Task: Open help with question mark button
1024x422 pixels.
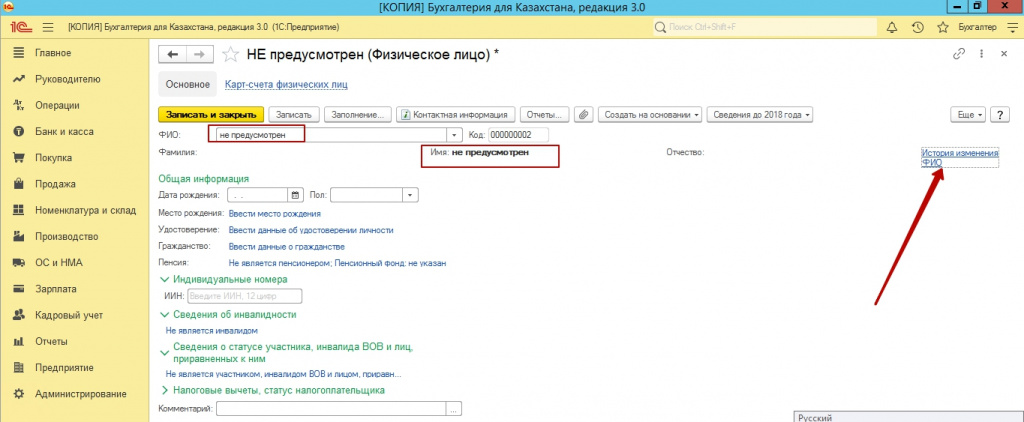Action: coord(1000,114)
